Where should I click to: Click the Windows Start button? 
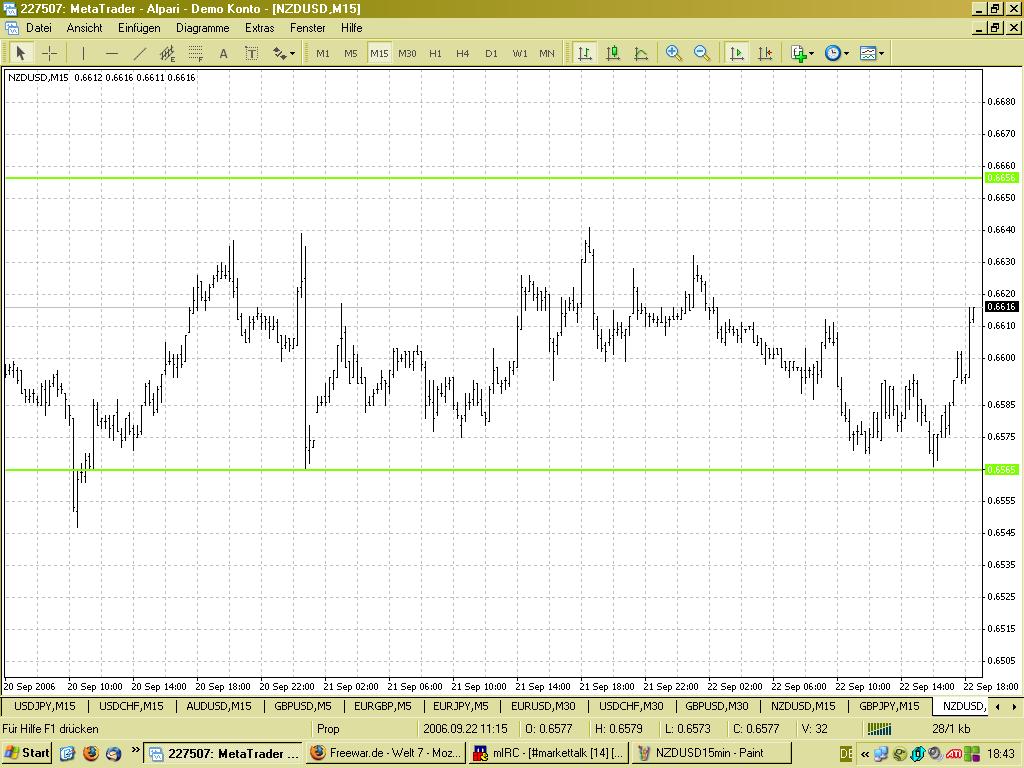[28, 753]
